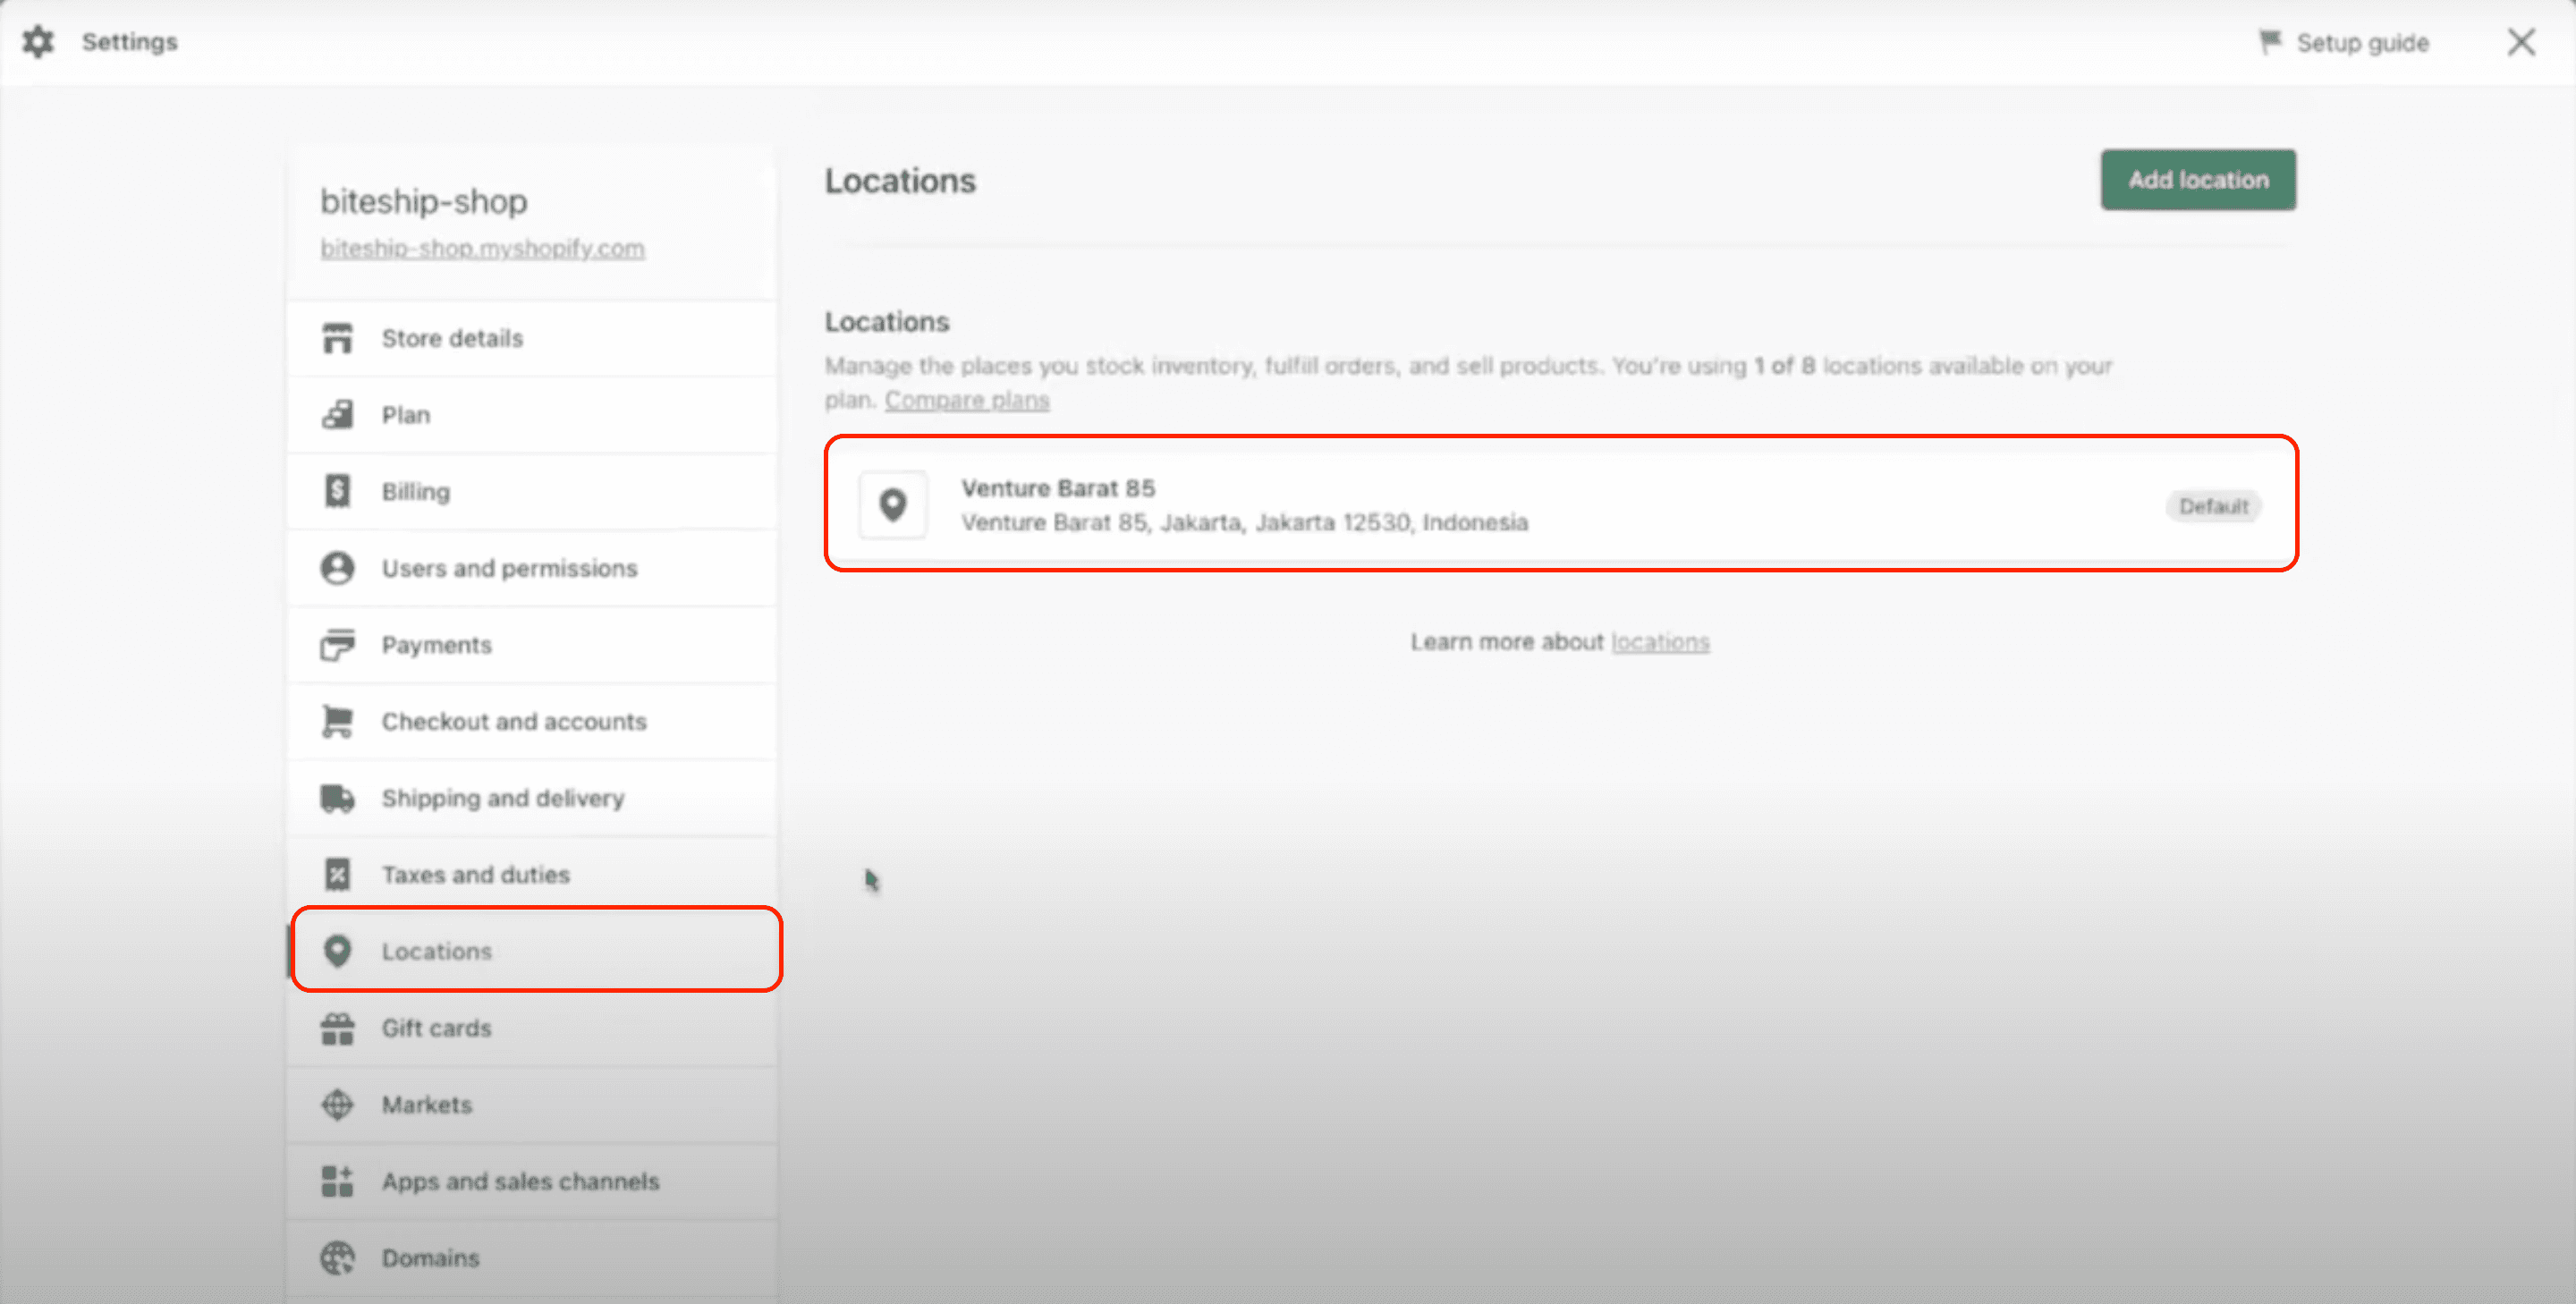This screenshot has height=1304, width=2576.
Task: Click the Venture Barat 85 address line
Action: click(1244, 522)
